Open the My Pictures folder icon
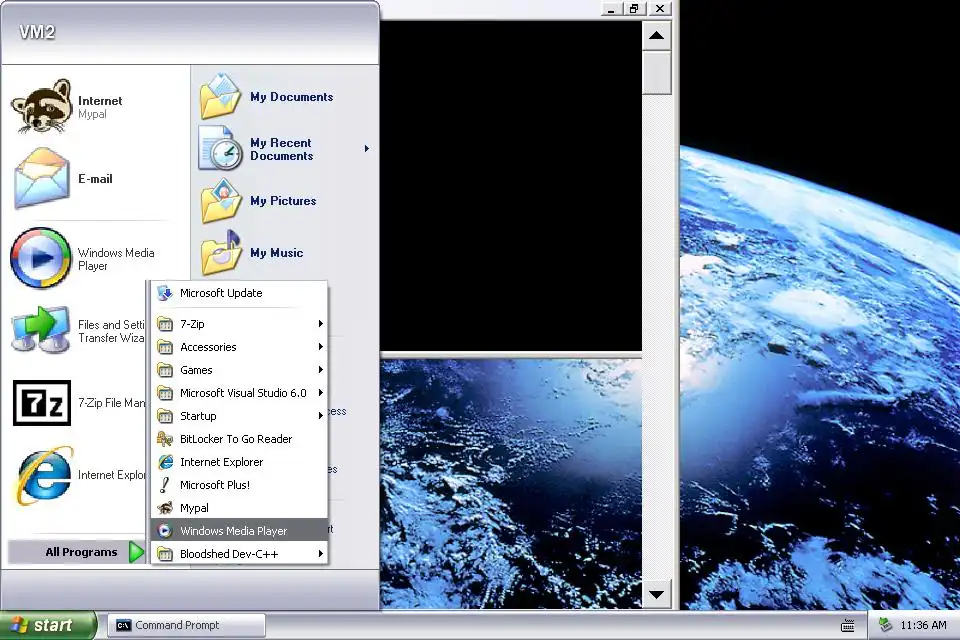960x640 pixels. 221,200
